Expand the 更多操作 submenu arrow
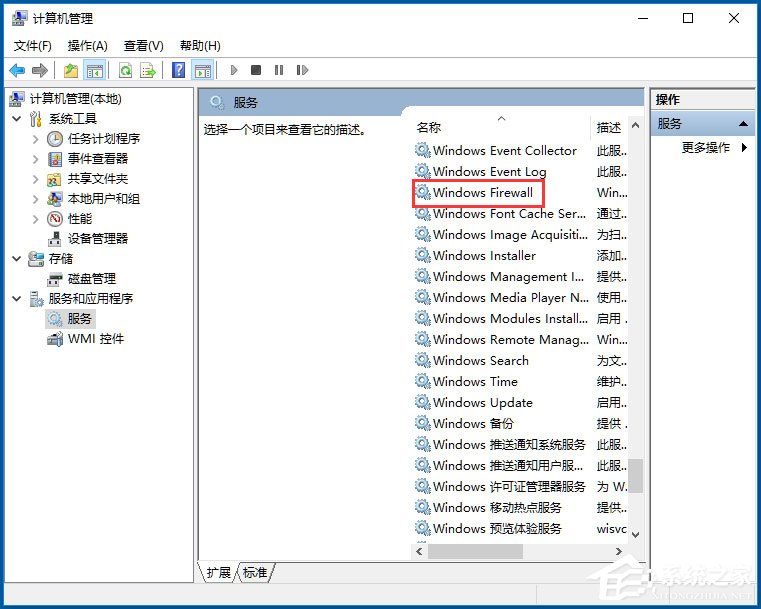This screenshot has width=761, height=609. (x=744, y=147)
